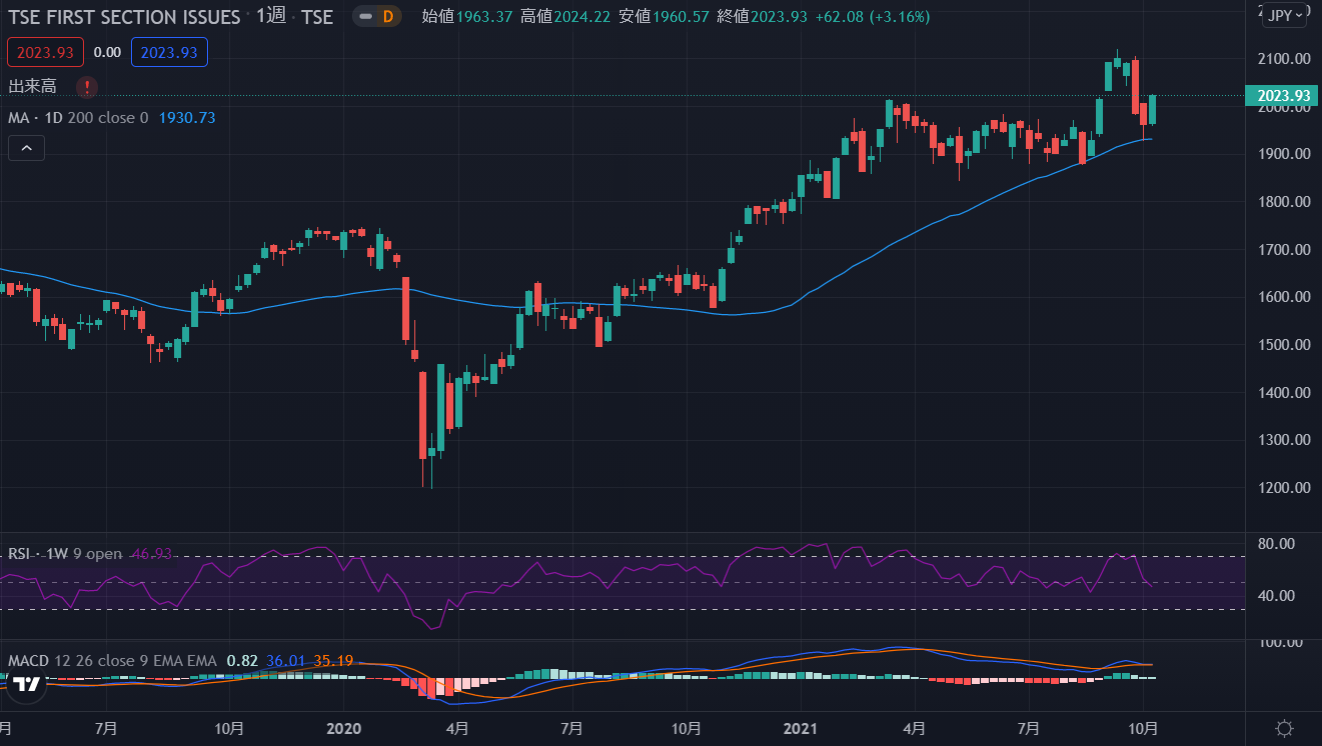This screenshot has width=1322, height=746.
Task: Click 1200.00 on the price axis
Action: (x=1283, y=488)
